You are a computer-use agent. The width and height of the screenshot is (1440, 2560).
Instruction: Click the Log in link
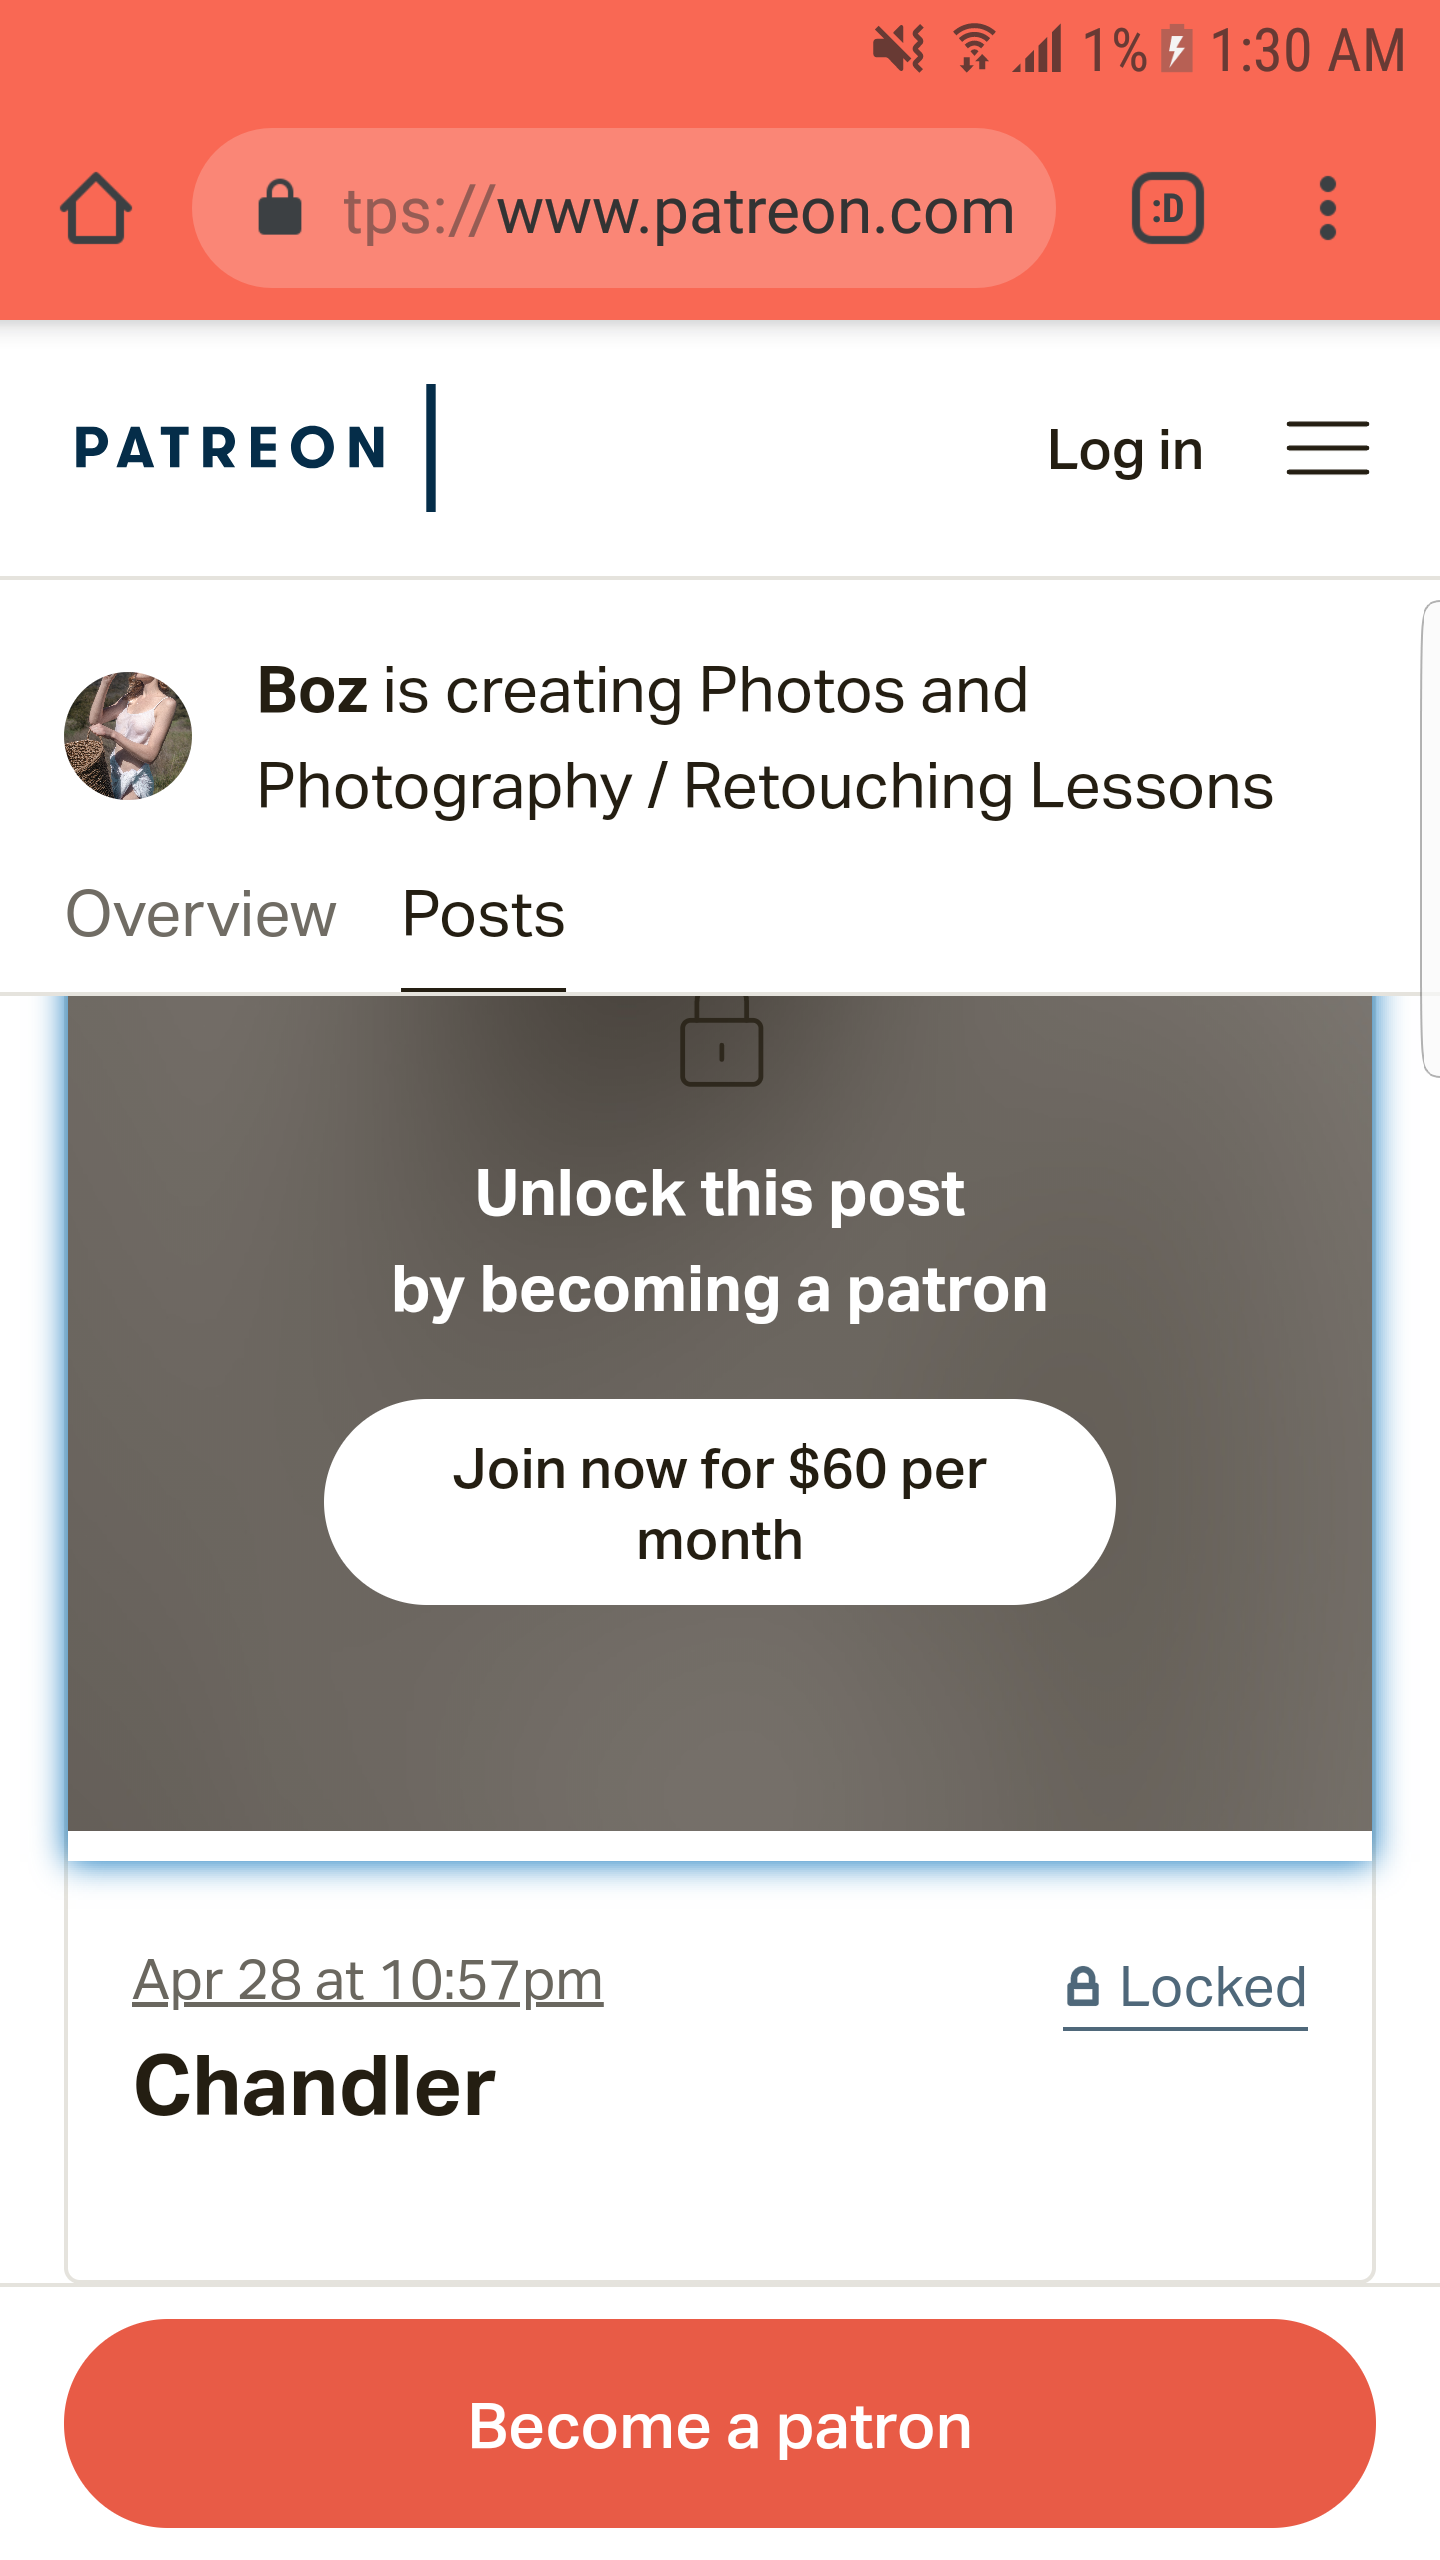[x=1125, y=450]
